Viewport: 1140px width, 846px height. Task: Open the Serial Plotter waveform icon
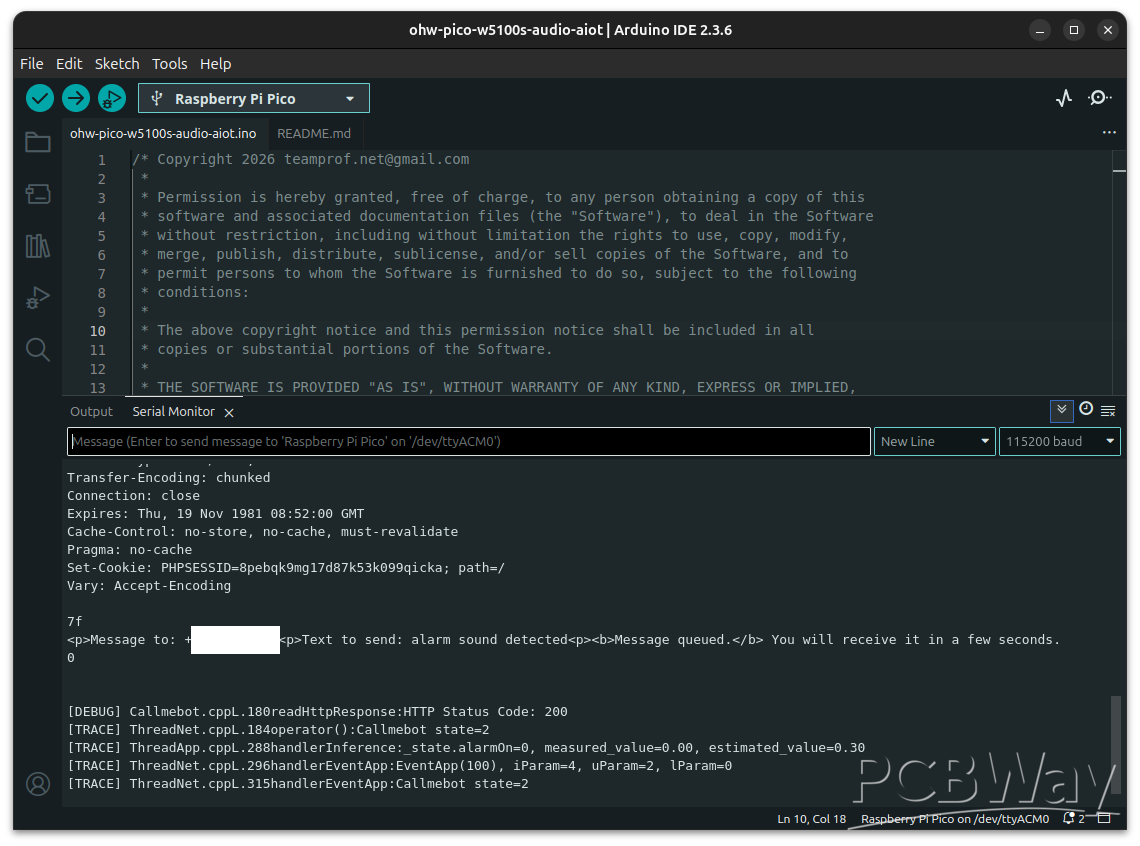pyautogui.click(x=1064, y=98)
